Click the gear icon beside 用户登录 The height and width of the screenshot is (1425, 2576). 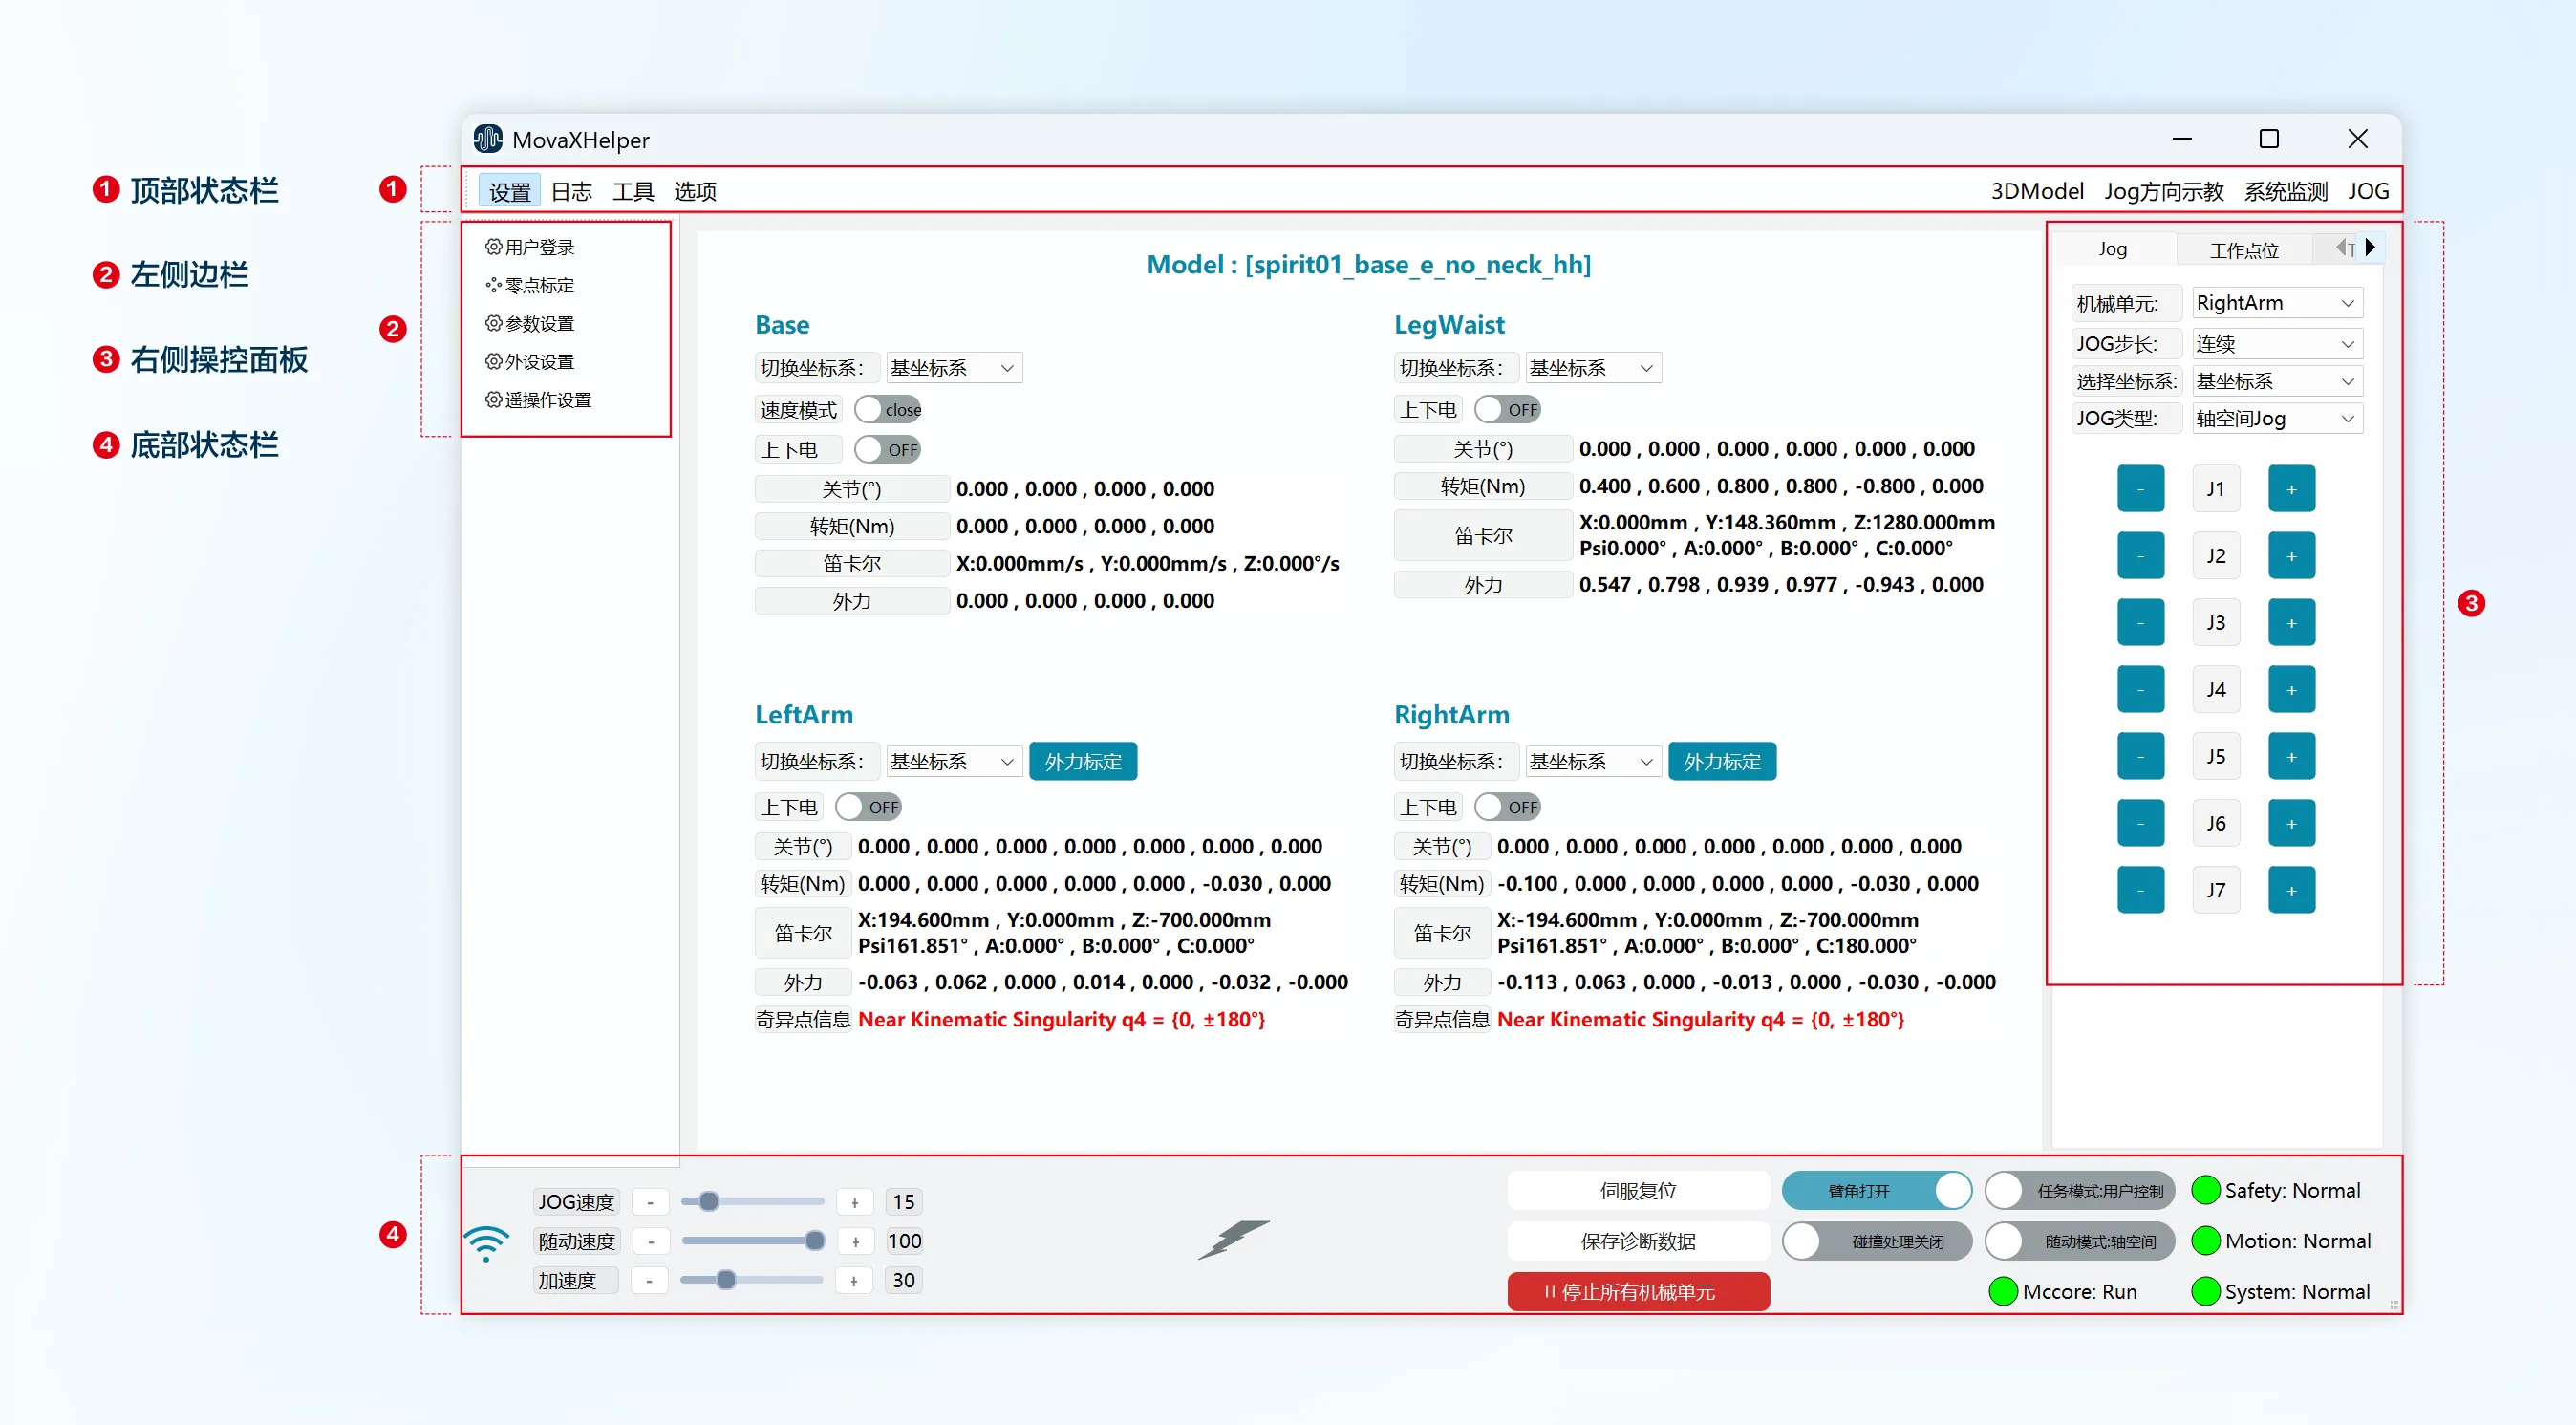pos(494,246)
